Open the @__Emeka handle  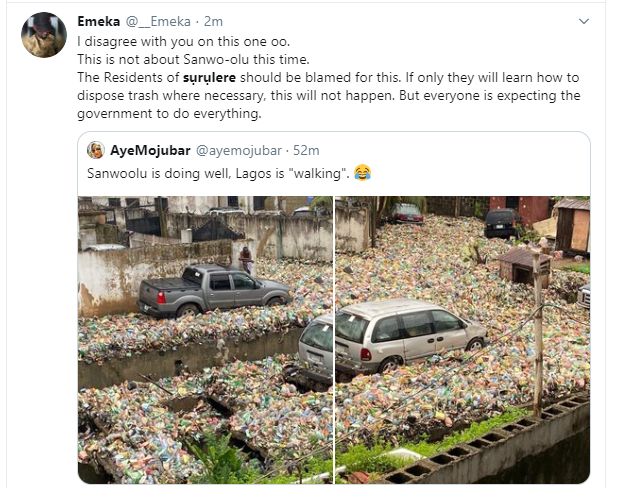[x=158, y=21]
